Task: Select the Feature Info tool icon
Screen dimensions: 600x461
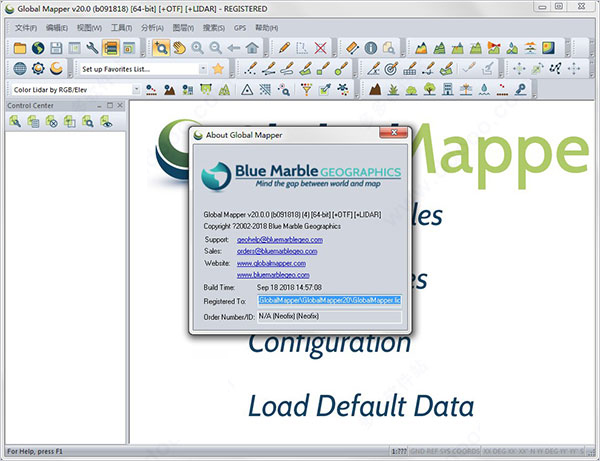Action: [370, 48]
